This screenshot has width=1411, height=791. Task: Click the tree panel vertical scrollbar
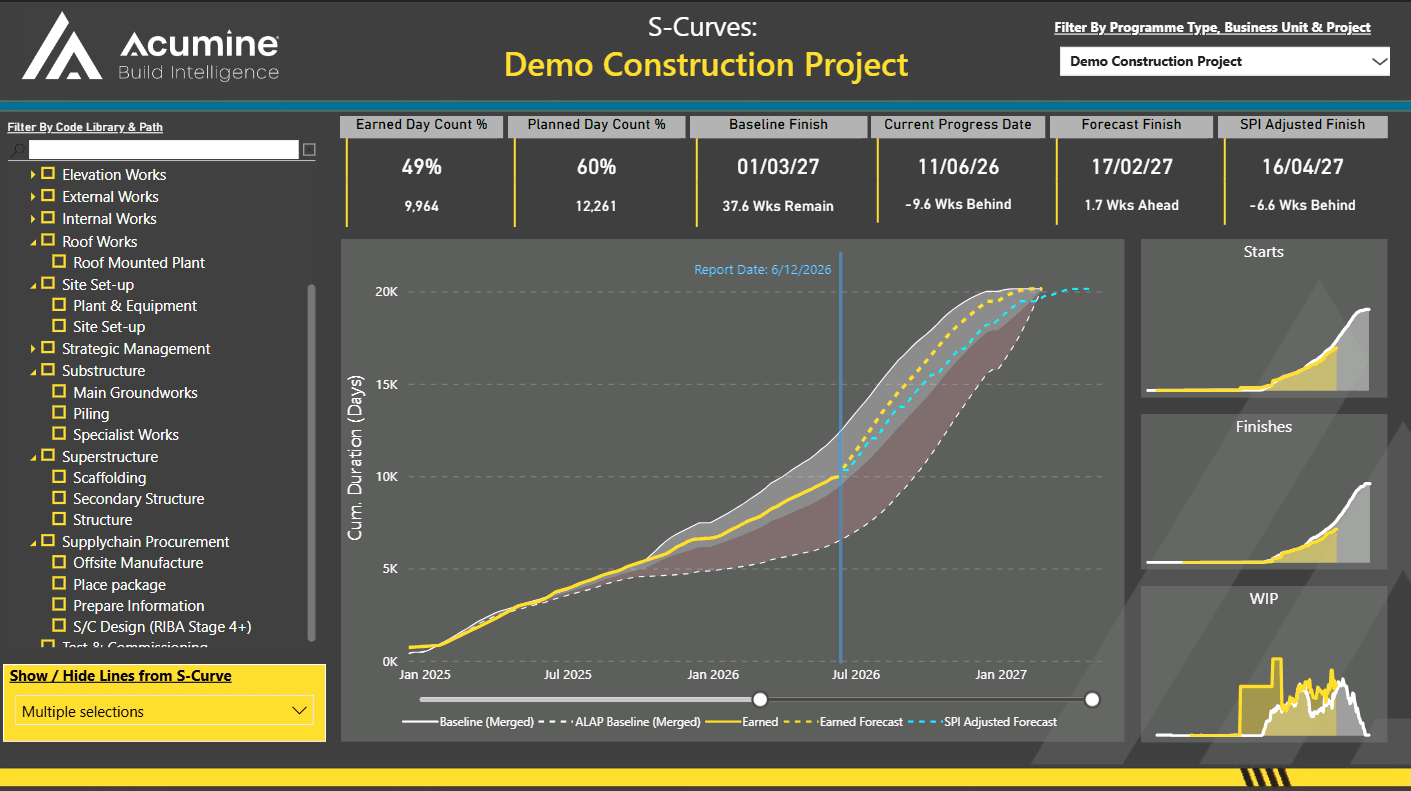click(x=311, y=462)
